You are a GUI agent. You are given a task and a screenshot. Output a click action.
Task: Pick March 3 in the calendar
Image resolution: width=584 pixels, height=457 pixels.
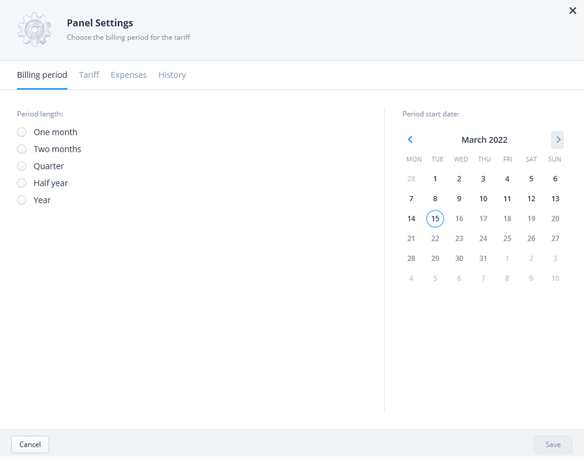point(483,179)
